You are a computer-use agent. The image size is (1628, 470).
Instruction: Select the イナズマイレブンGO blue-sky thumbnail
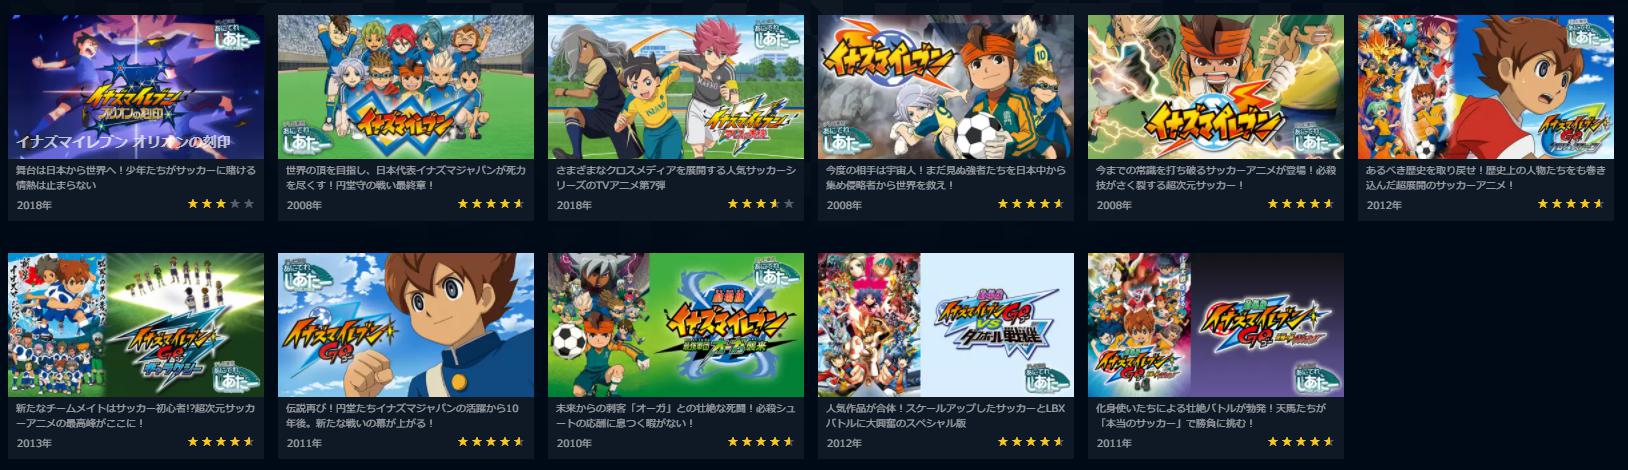pyautogui.click(x=406, y=325)
